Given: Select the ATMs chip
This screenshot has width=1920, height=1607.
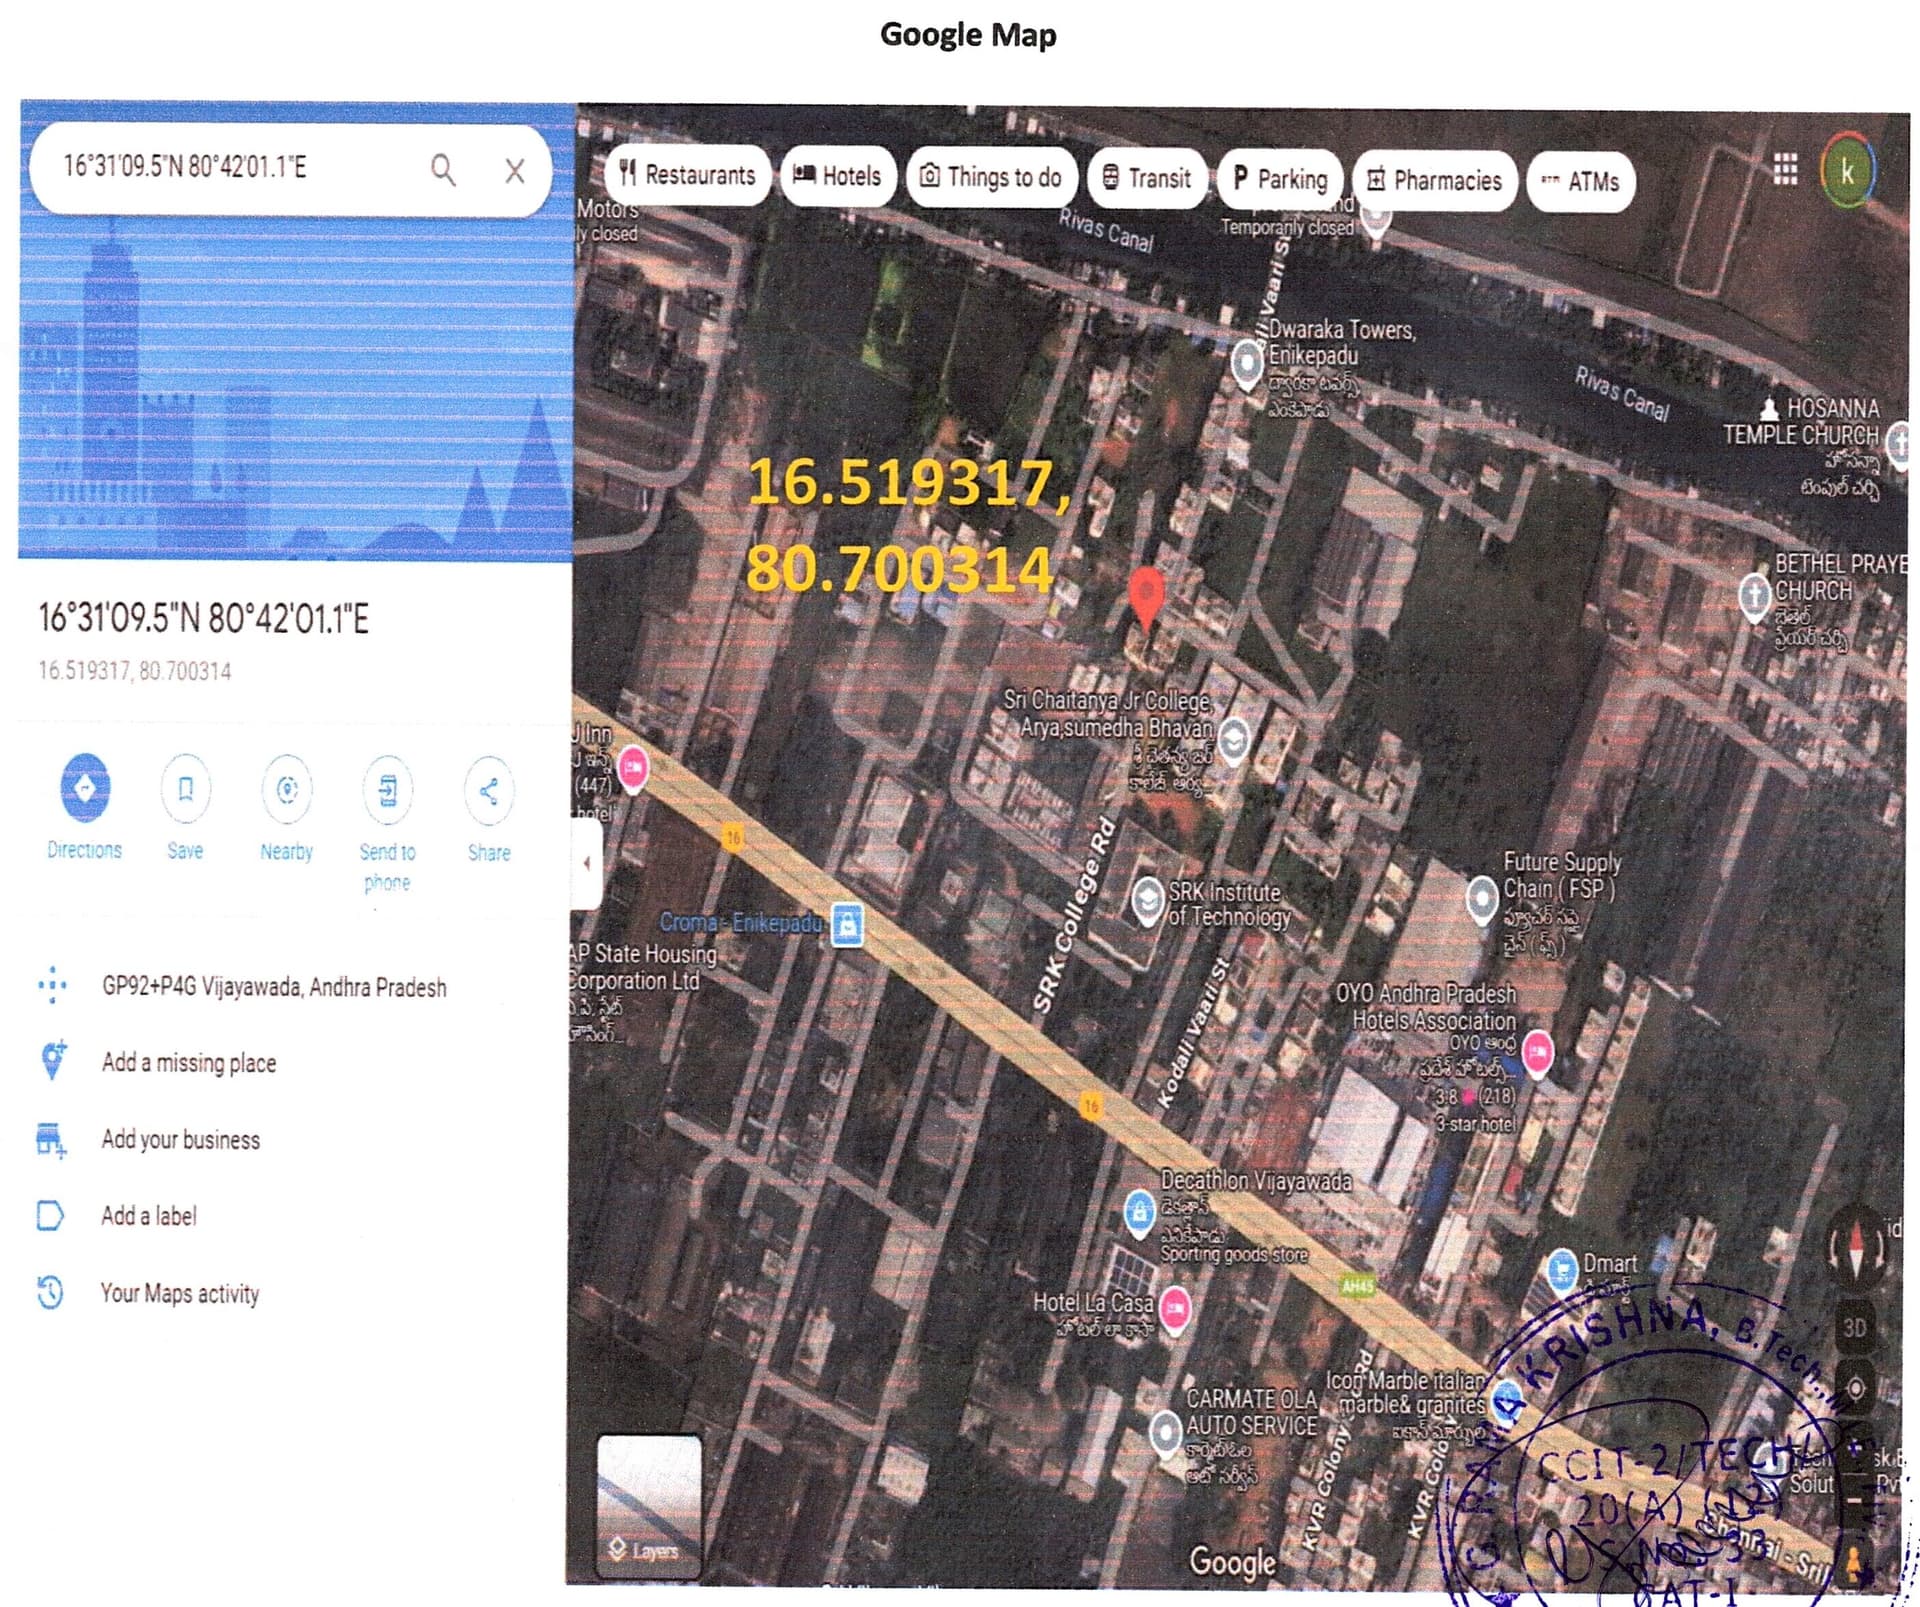Looking at the screenshot, I should [1581, 182].
